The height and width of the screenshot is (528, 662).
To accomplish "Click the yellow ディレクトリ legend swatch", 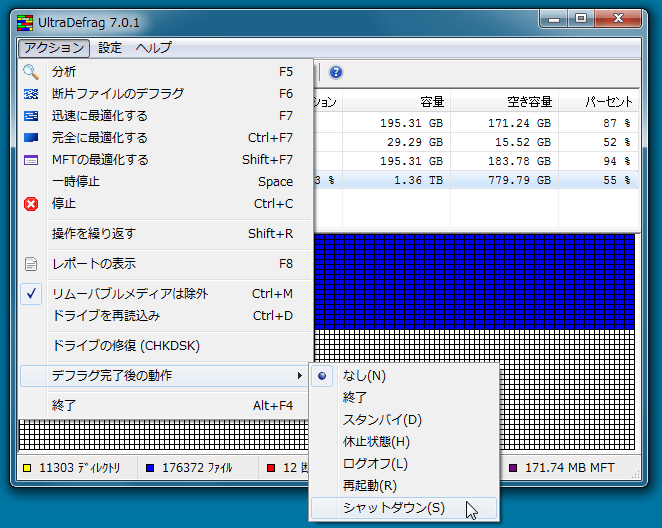I will 27,468.
